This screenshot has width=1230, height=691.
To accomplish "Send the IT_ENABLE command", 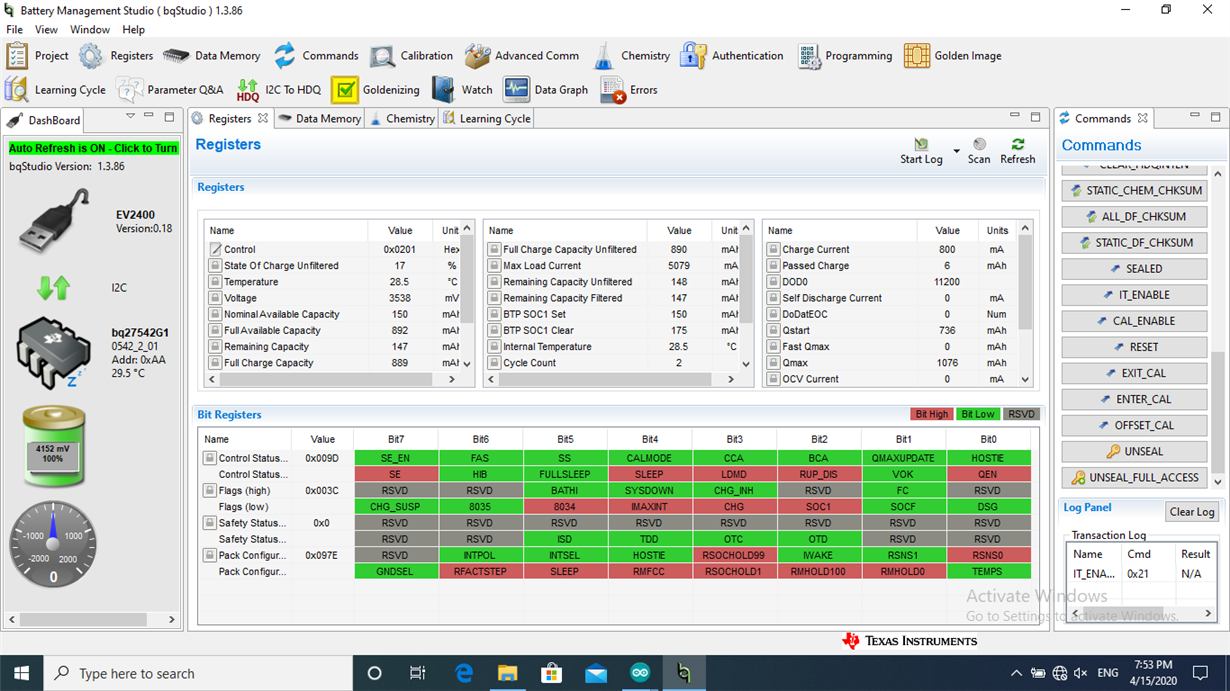I will point(1134,295).
